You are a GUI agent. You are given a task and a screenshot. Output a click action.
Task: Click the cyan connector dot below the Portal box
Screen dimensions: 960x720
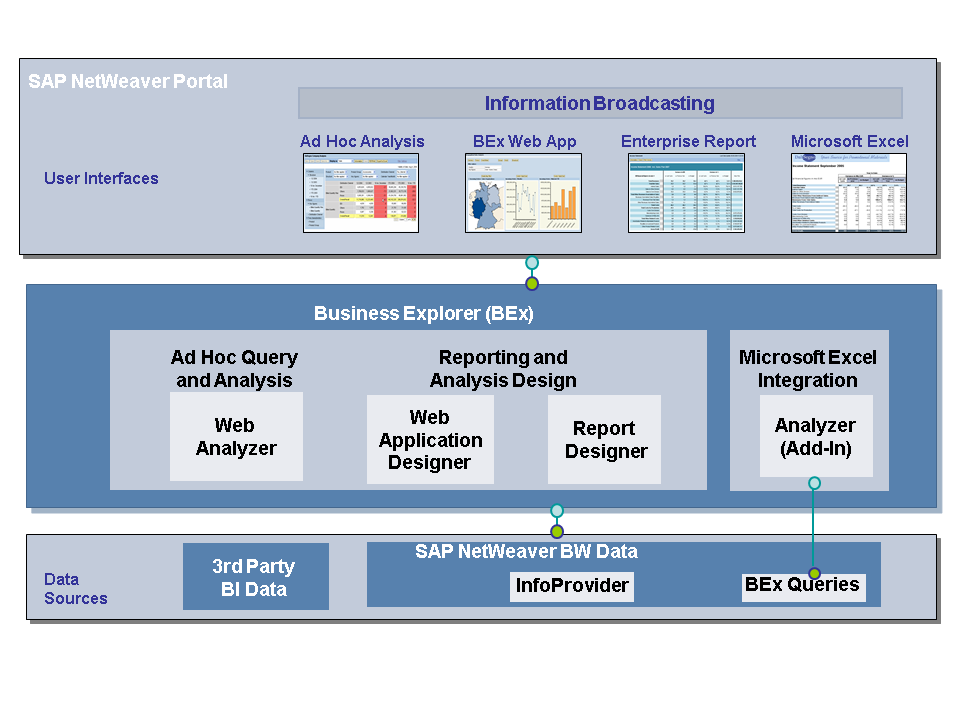532,263
